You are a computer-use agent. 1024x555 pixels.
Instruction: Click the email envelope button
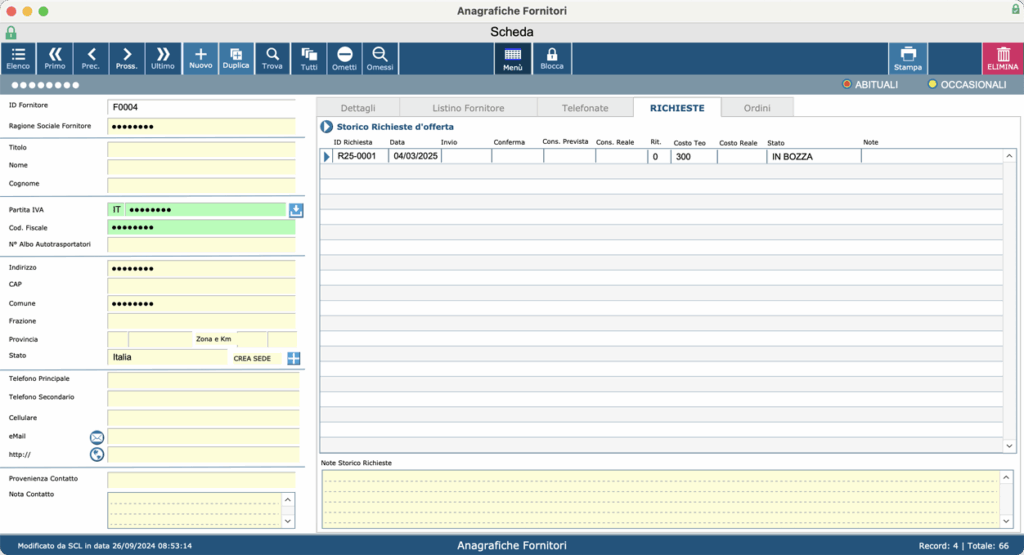pos(97,437)
